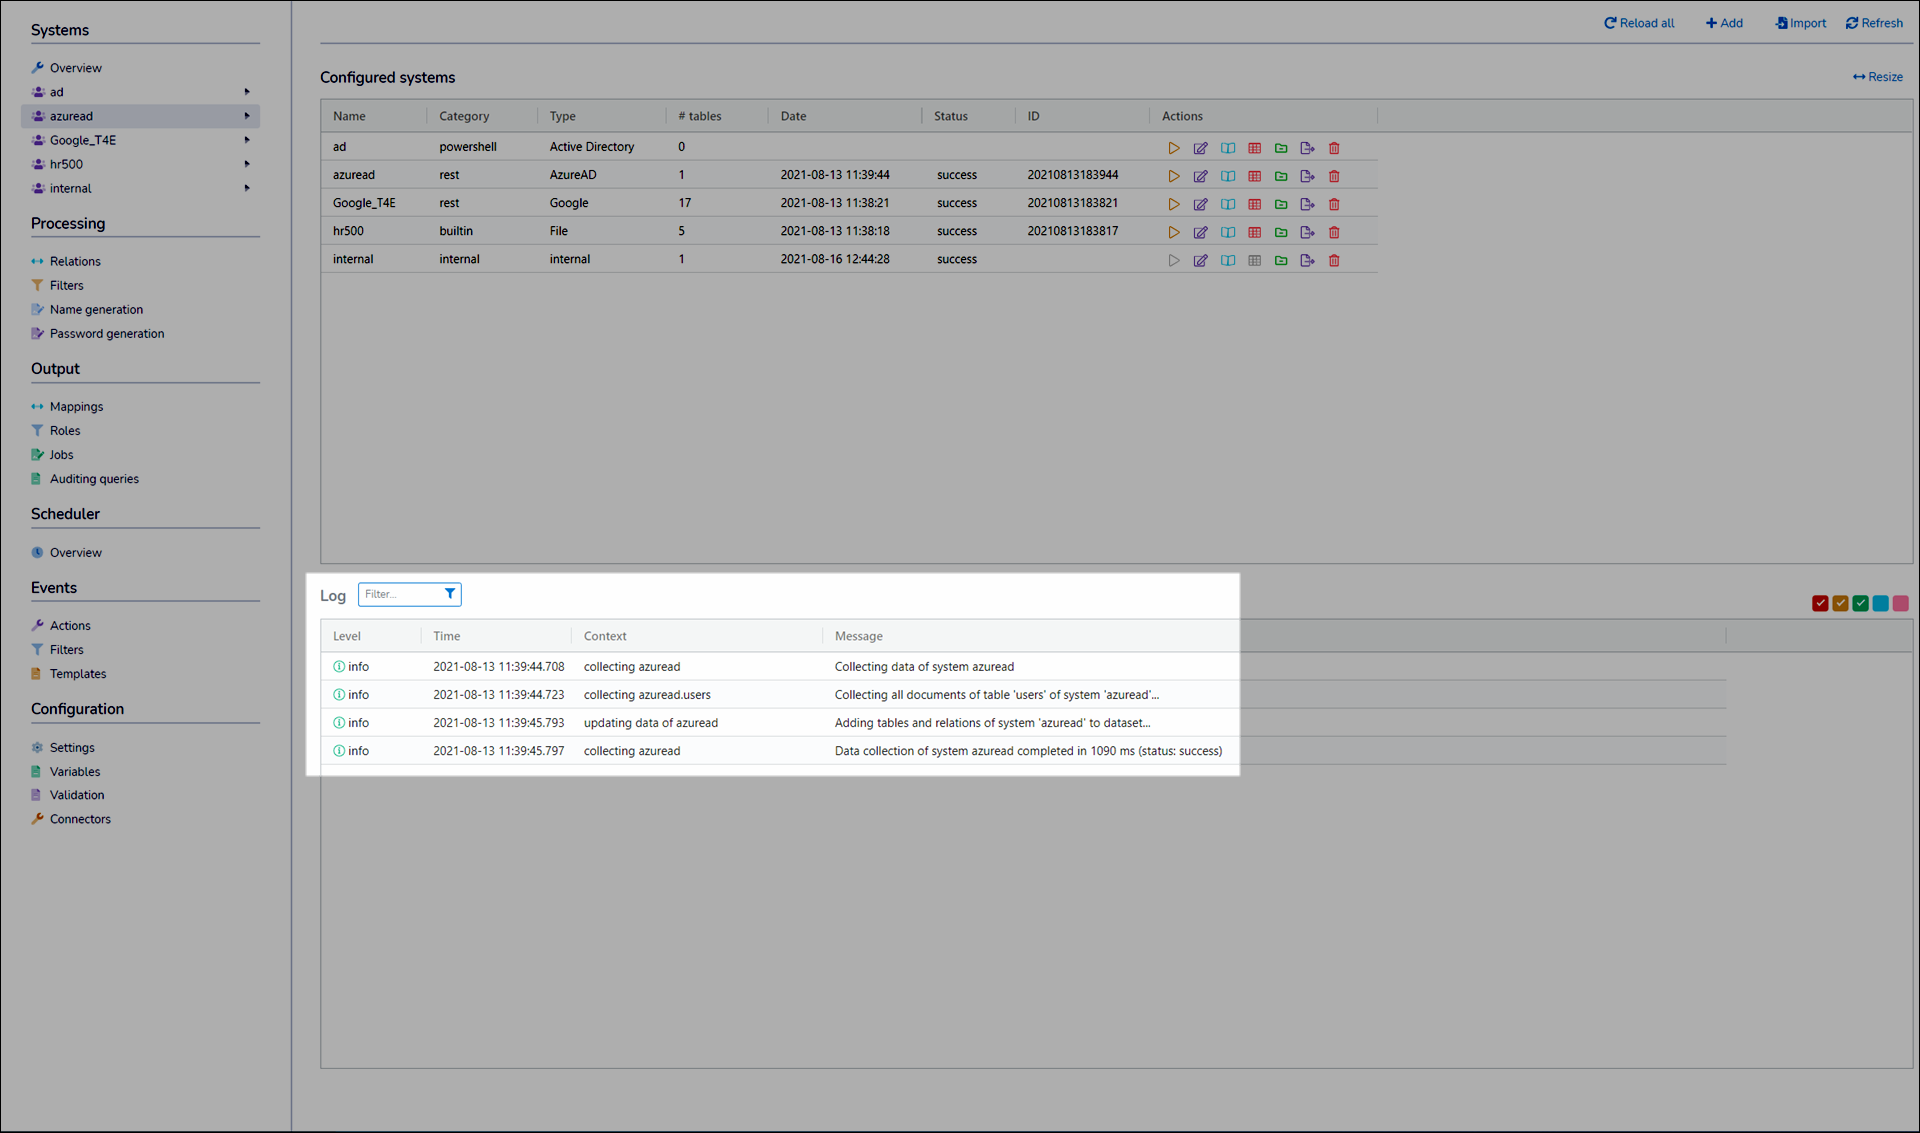Click the blue book icon in internal row
This screenshot has width=1920, height=1133.
pyautogui.click(x=1227, y=260)
